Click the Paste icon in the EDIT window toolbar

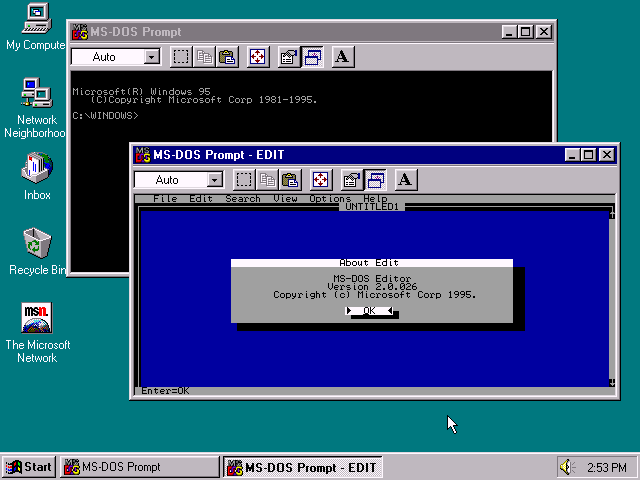(290, 180)
